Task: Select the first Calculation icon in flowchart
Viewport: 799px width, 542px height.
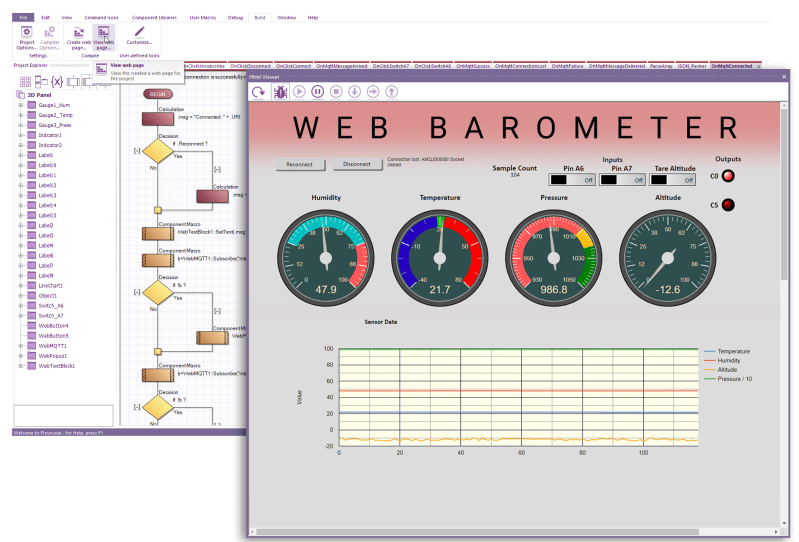Action: pyautogui.click(x=158, y=119)
